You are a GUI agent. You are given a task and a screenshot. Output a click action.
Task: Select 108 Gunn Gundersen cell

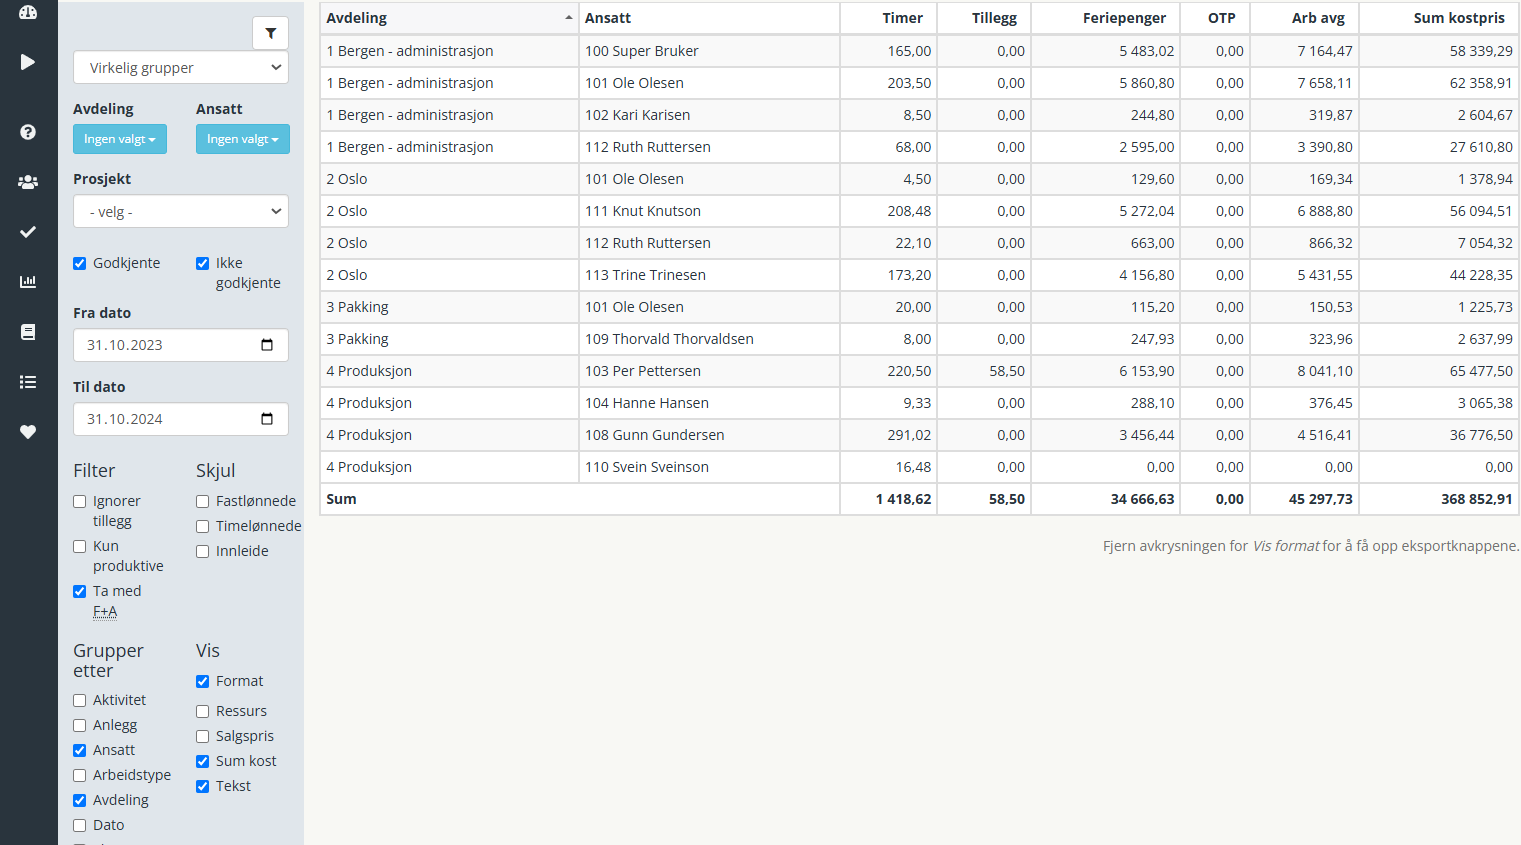[709, 435]
